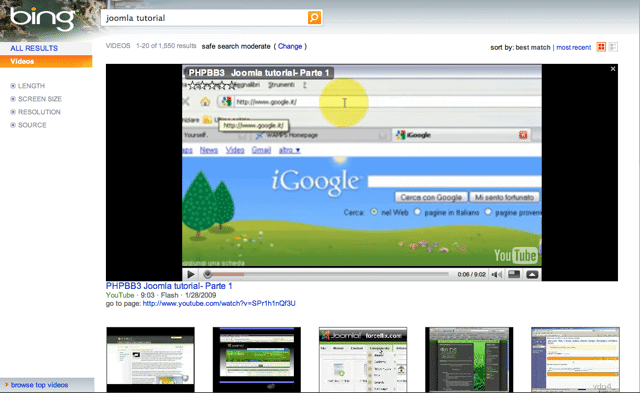Click the YouTube logo in player
640x393 pixels.
click(516, 255)
